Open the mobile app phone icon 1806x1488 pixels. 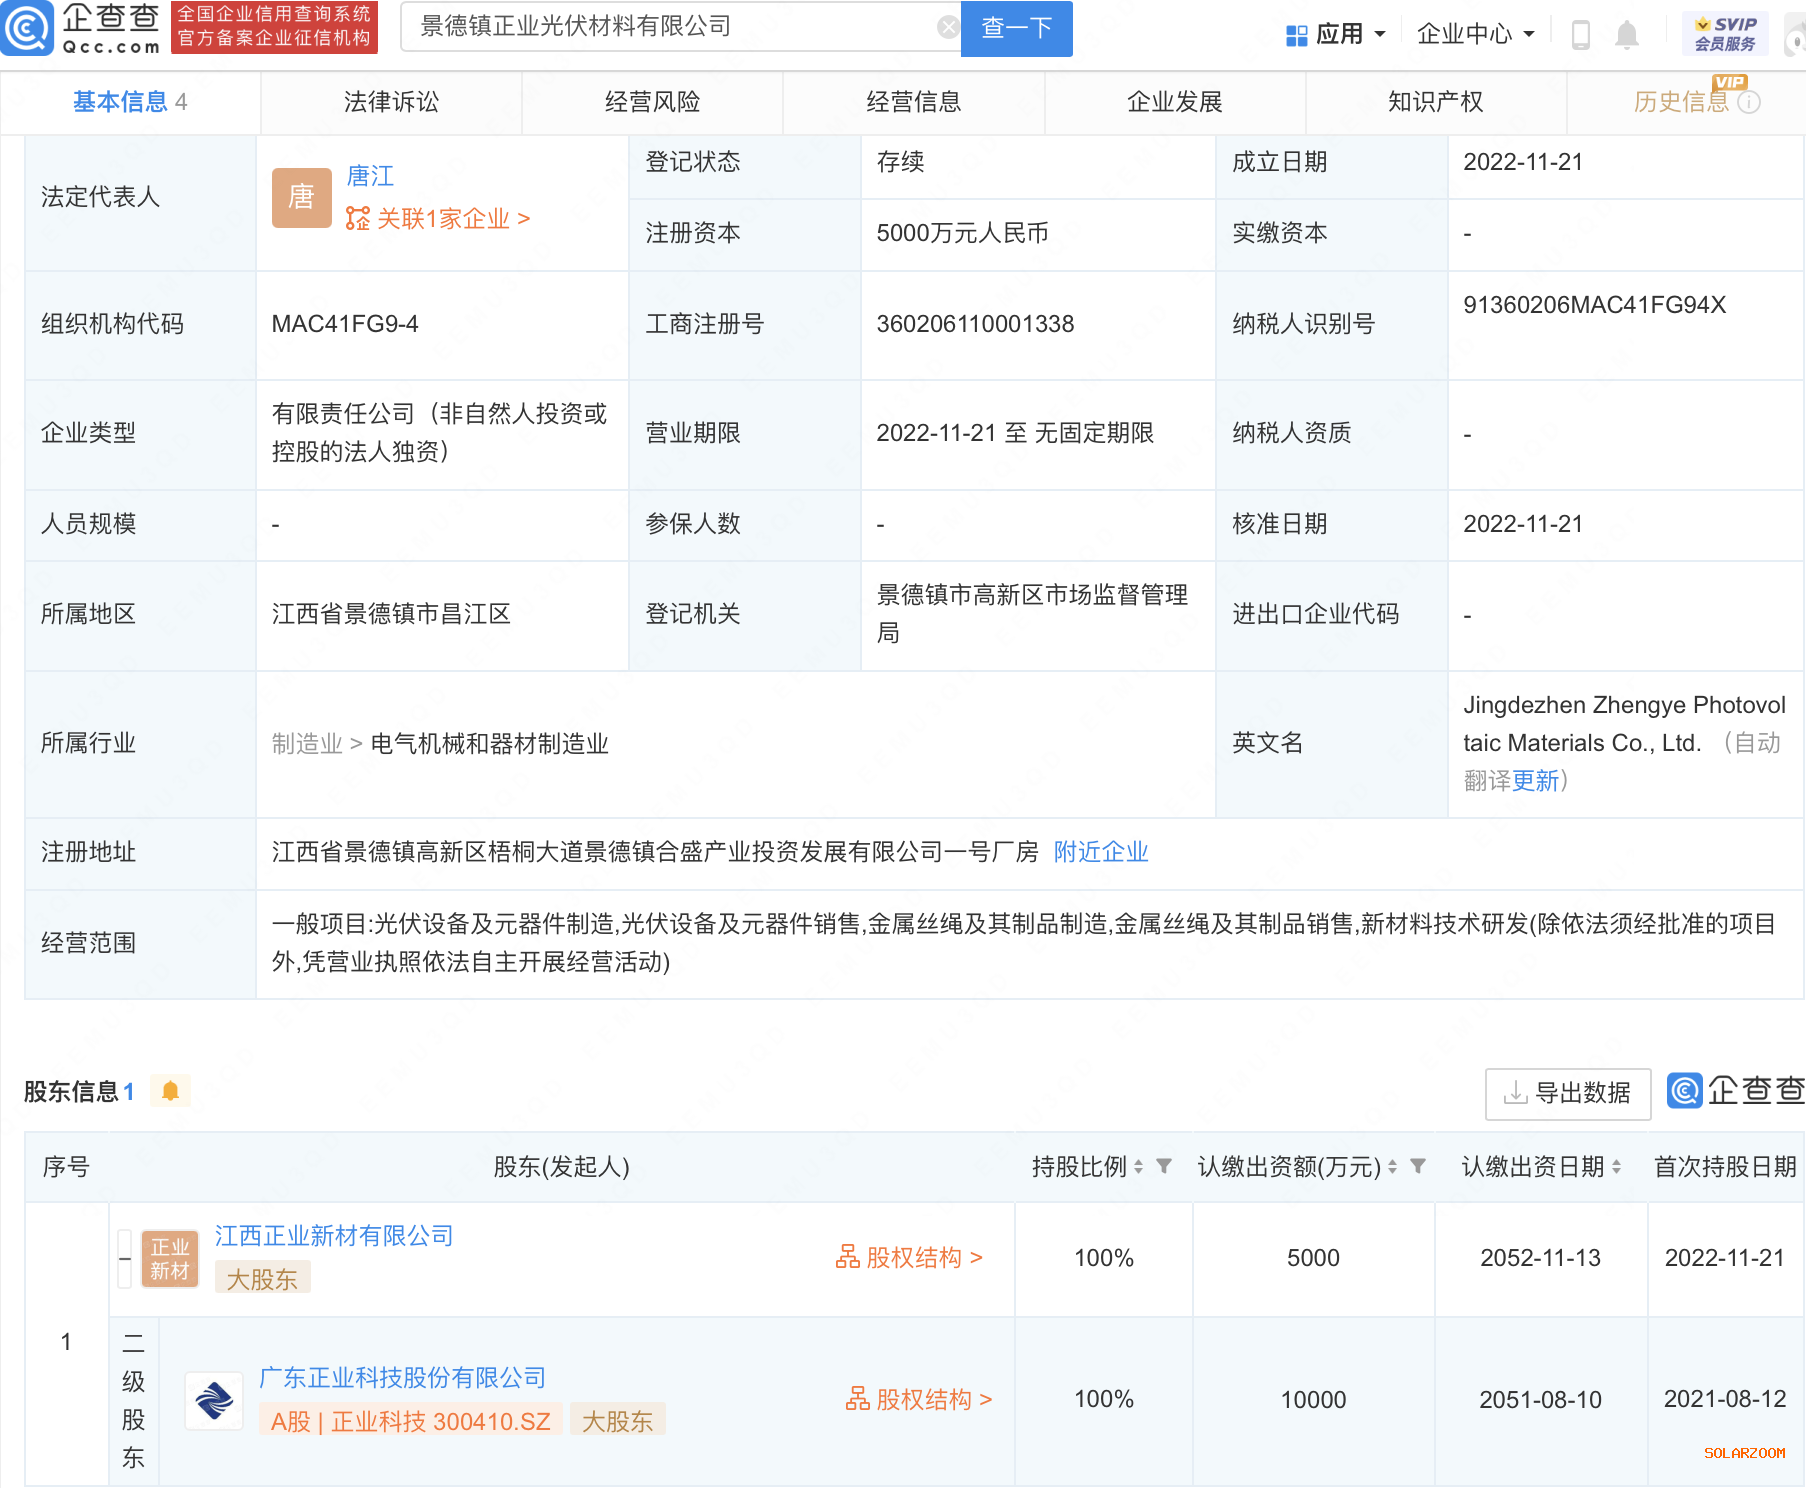[x=1580, y=35]
